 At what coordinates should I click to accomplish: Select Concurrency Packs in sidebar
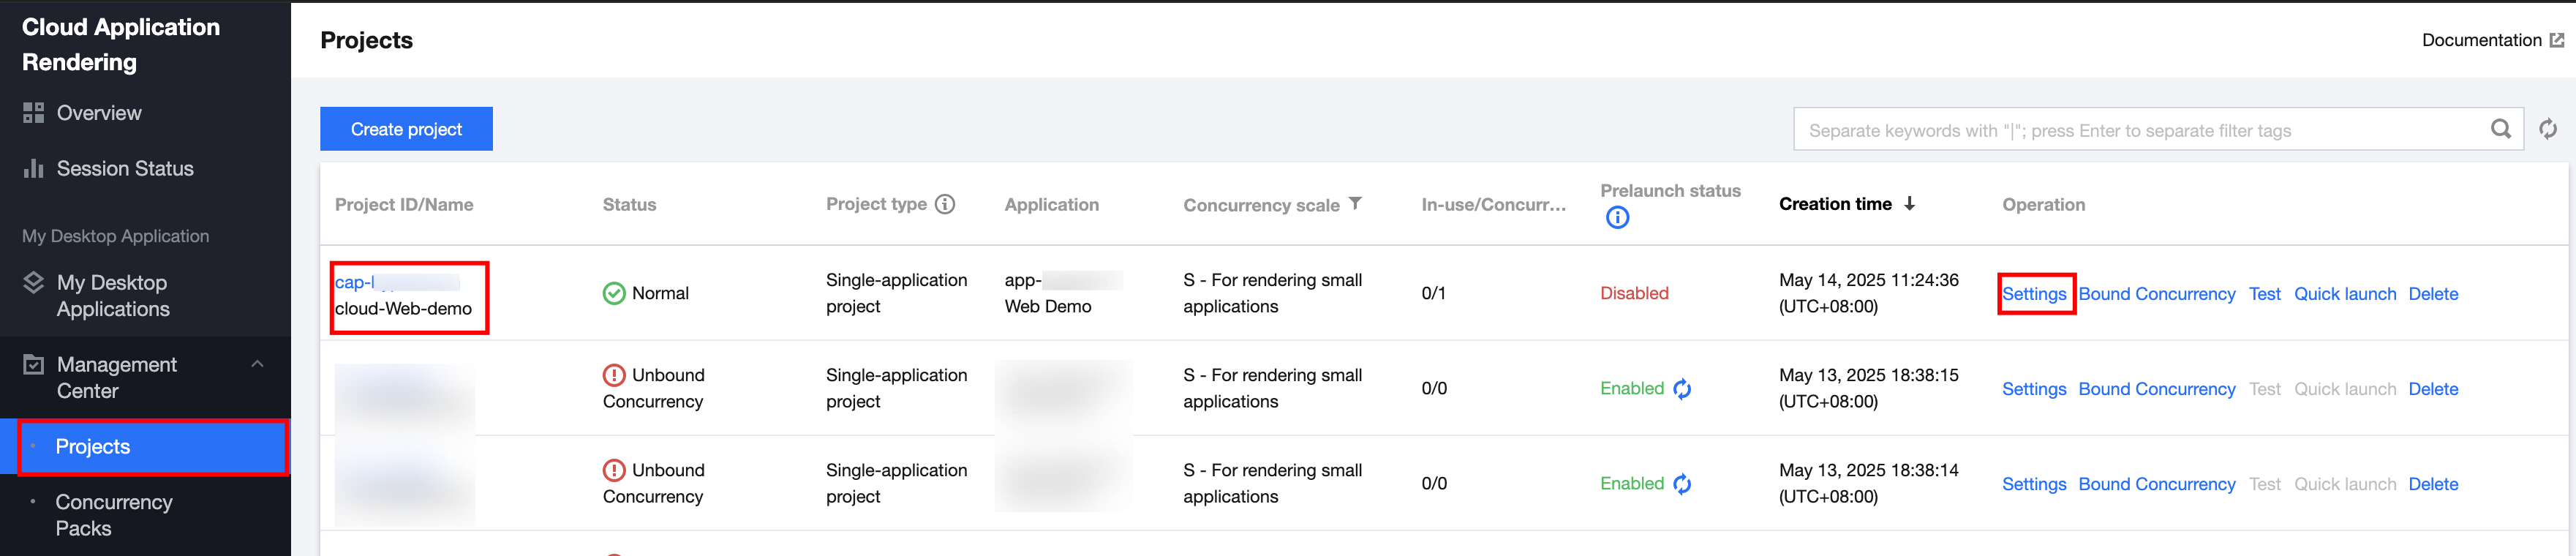[x=114, y=515]
